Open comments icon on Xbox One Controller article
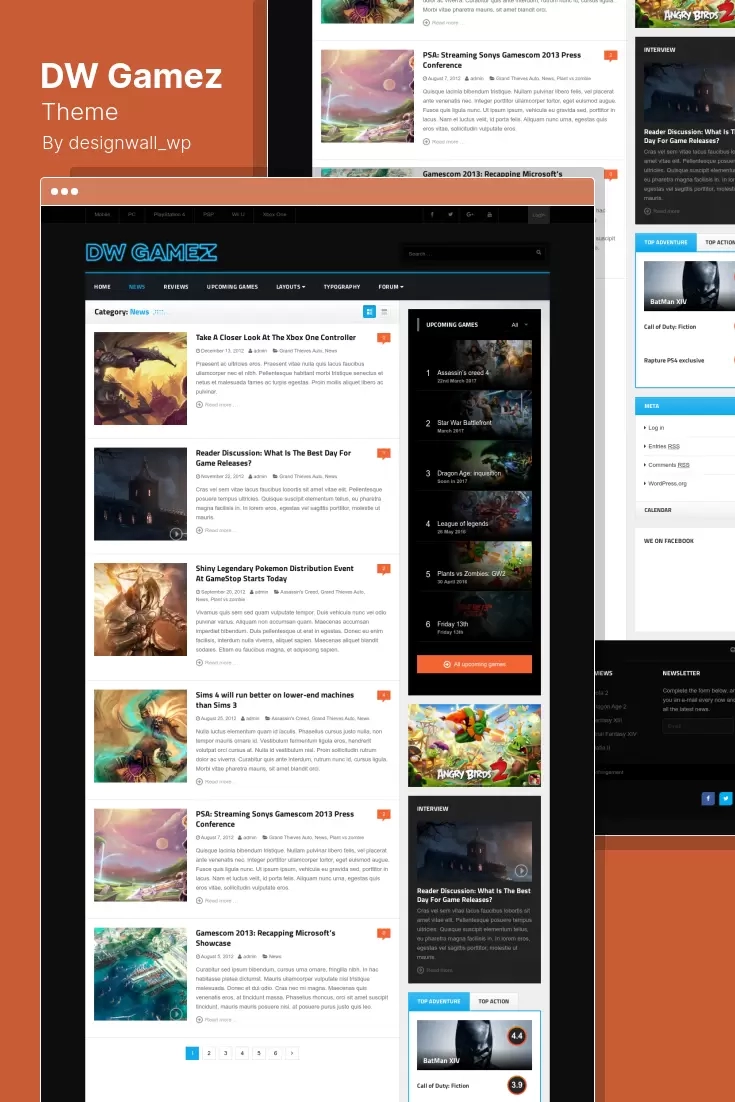The width and height of the screenshot is (735, 1102). (384, 338)
